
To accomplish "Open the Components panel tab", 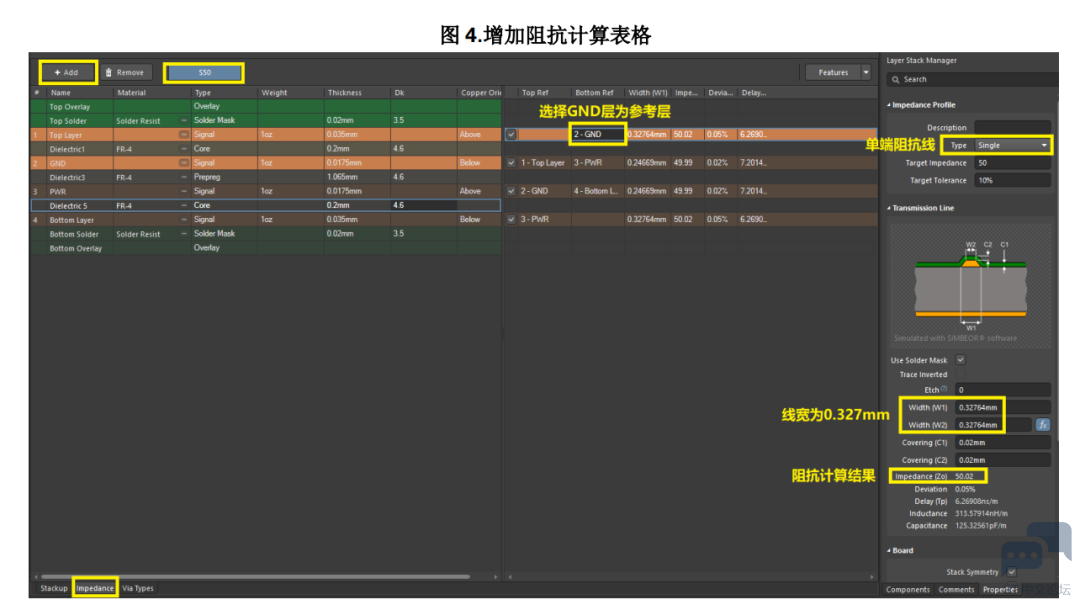I will click(x=907, y=590).
